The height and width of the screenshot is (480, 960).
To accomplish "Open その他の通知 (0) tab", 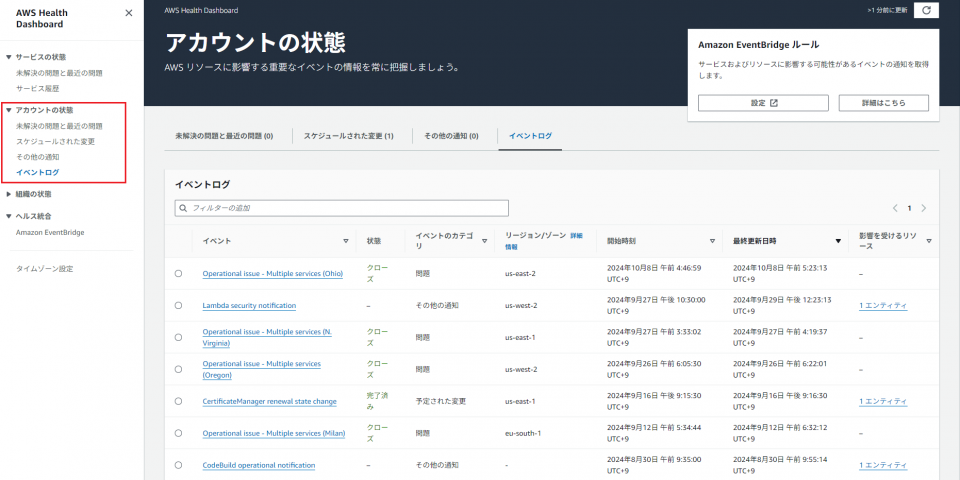I will [451, 136].
